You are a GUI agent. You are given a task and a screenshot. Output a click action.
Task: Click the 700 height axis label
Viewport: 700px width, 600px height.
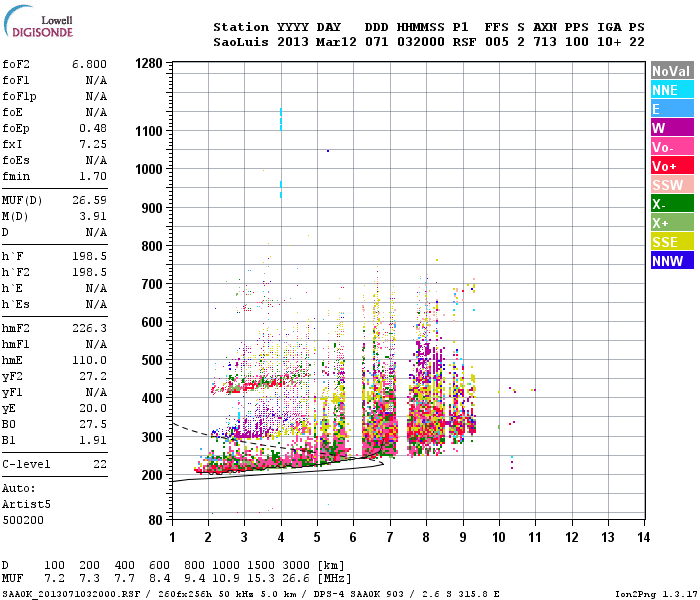click(x=152, y=284)
